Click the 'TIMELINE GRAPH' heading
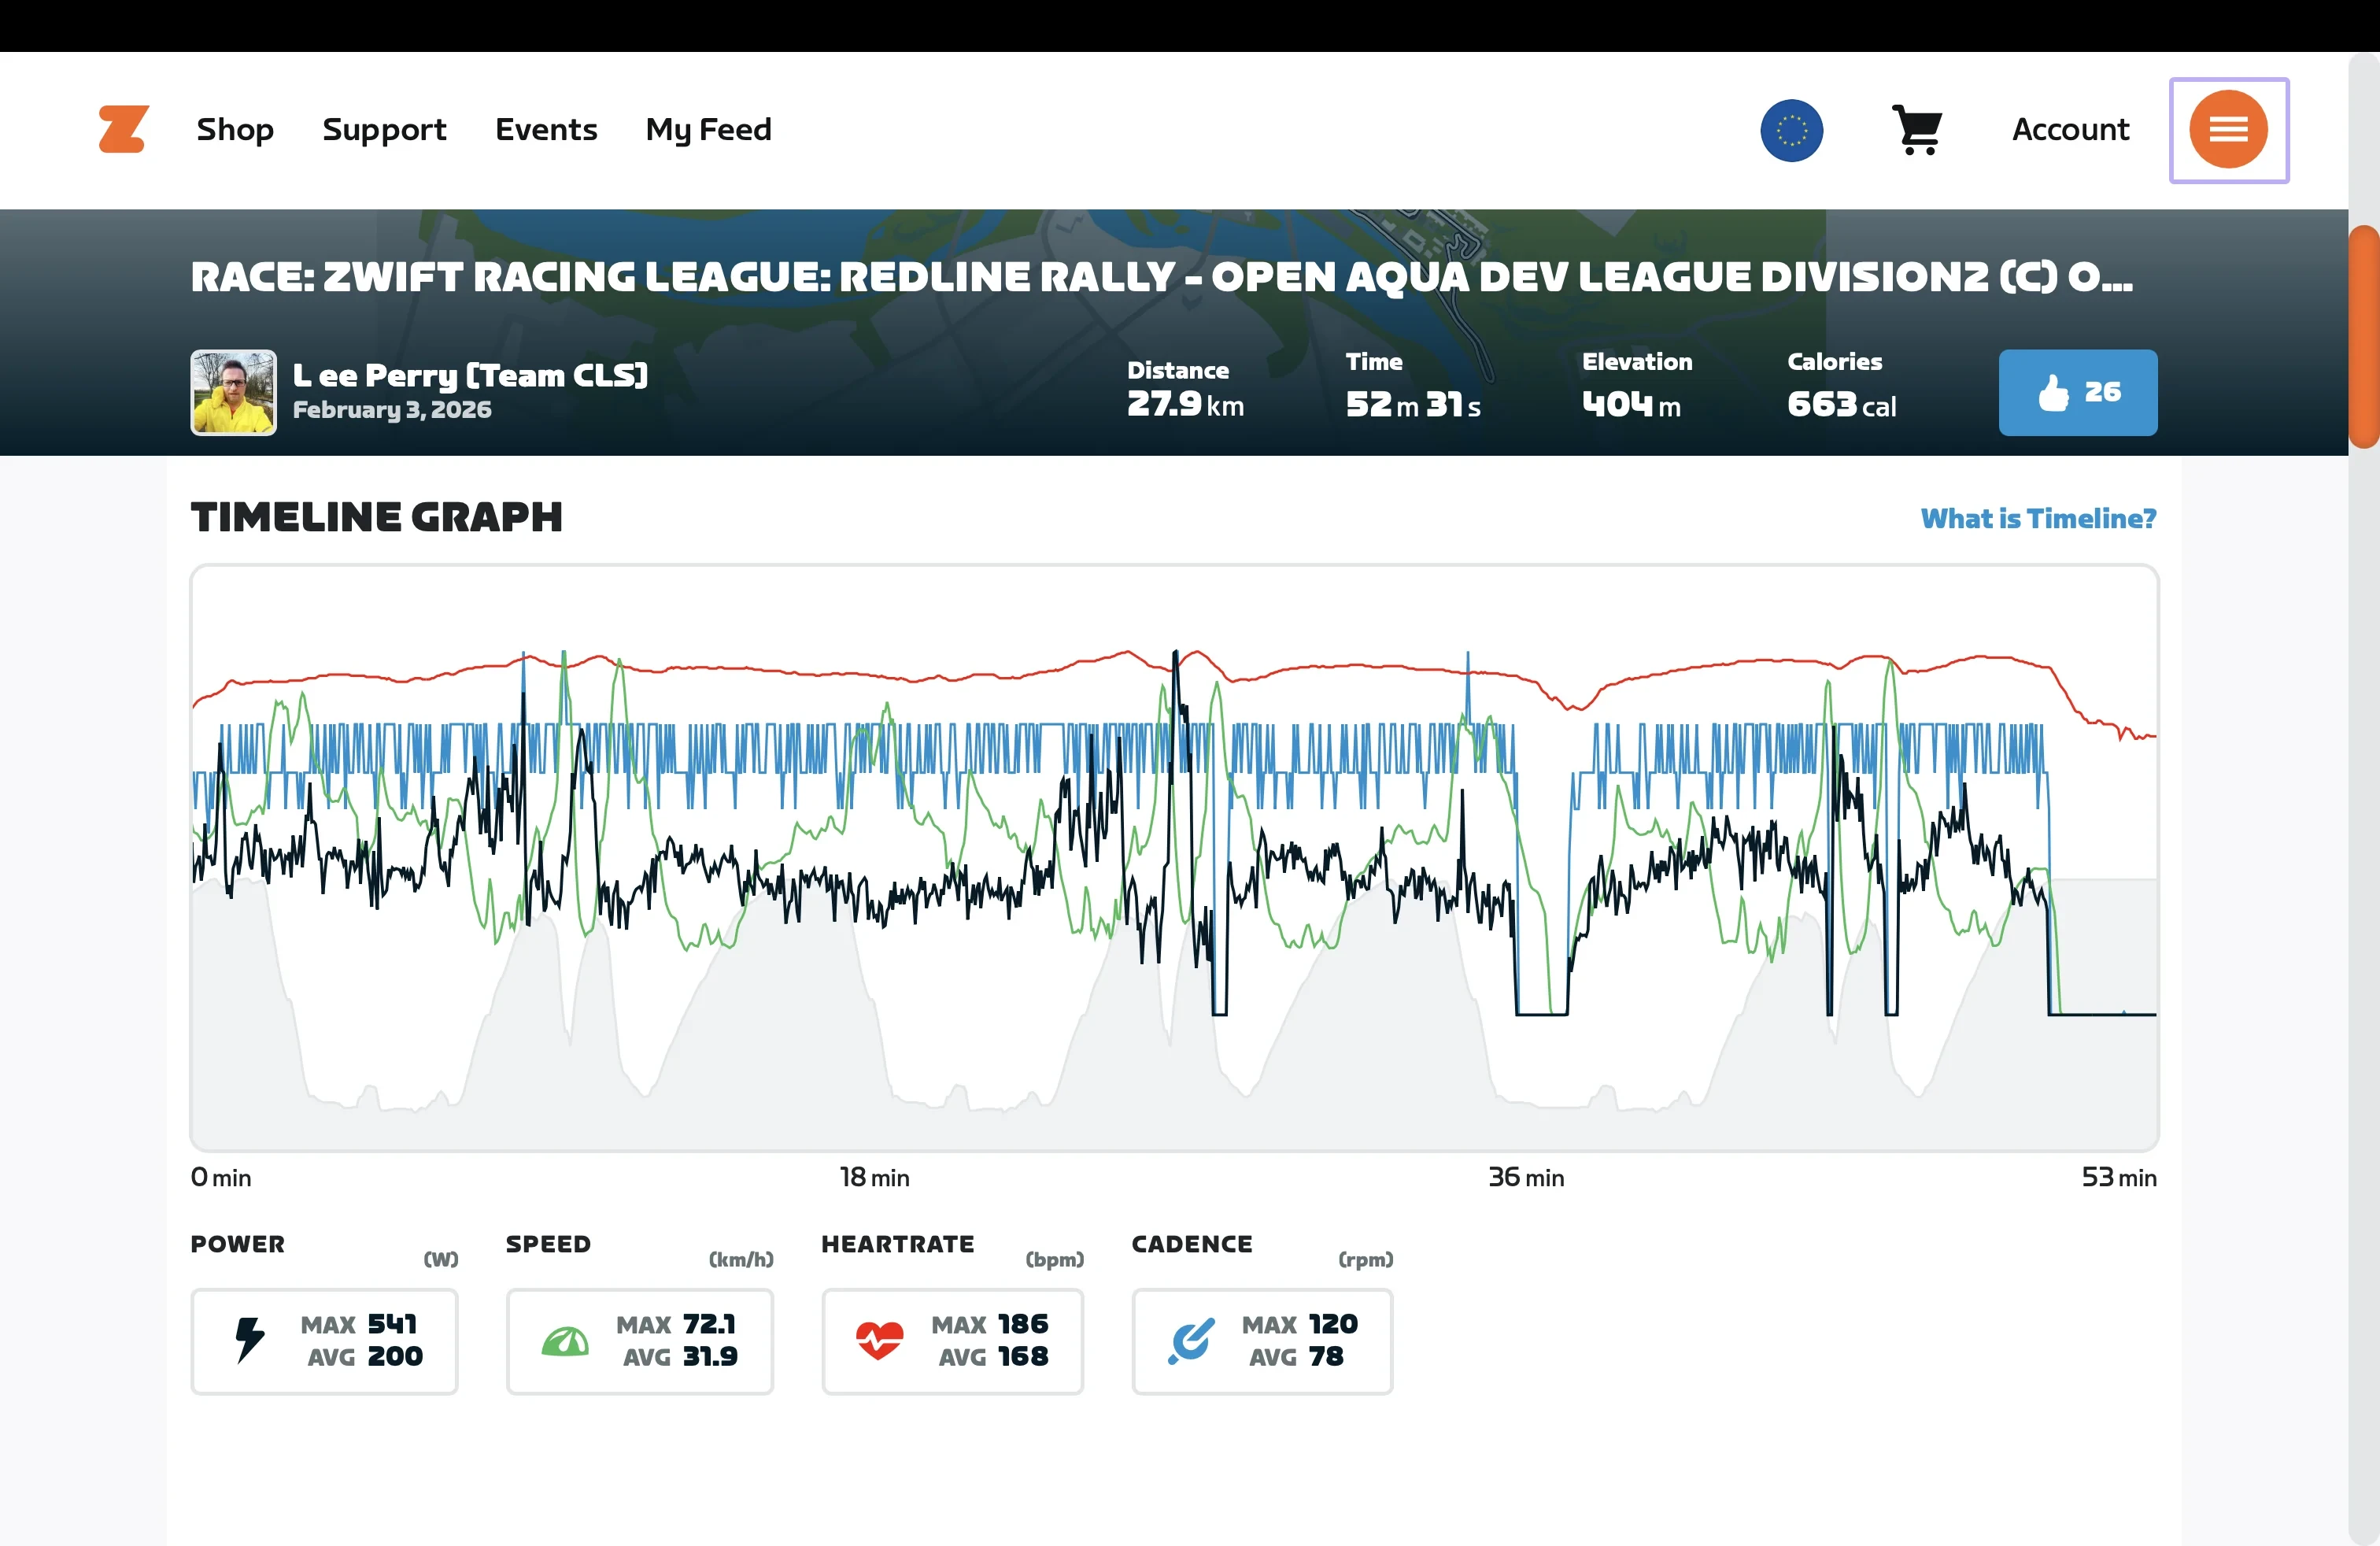 click(376, 517)
